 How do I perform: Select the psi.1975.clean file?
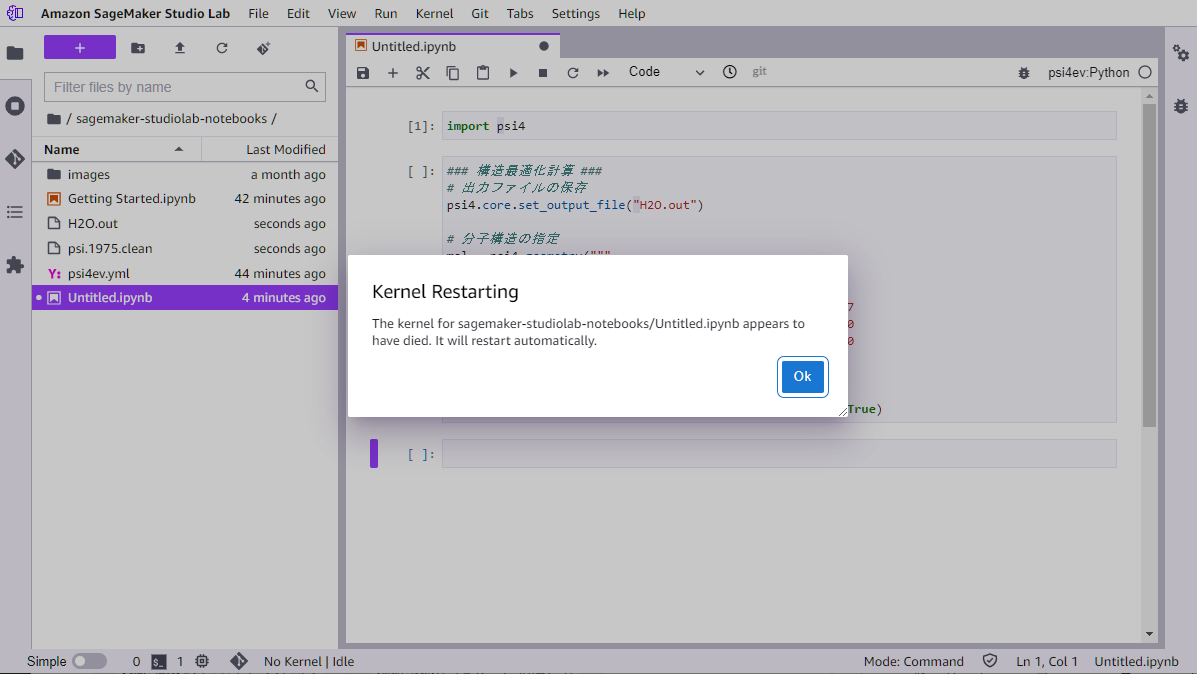(x=185, y=249)
